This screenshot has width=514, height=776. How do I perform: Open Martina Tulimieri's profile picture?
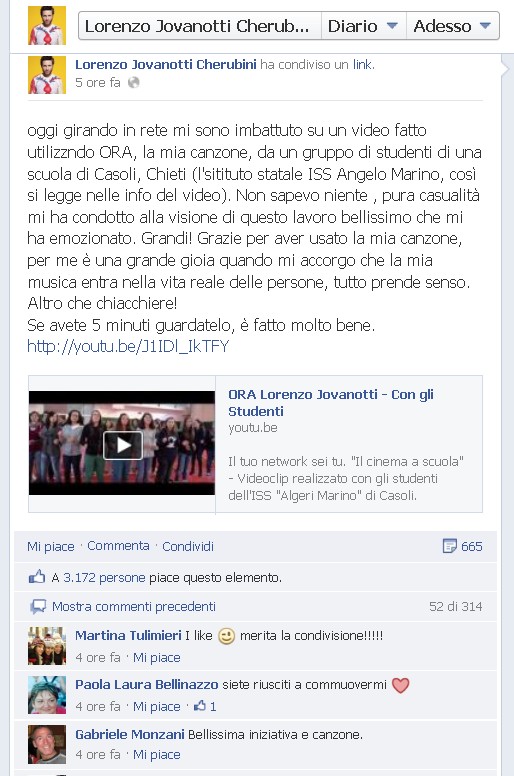[47, 646]
